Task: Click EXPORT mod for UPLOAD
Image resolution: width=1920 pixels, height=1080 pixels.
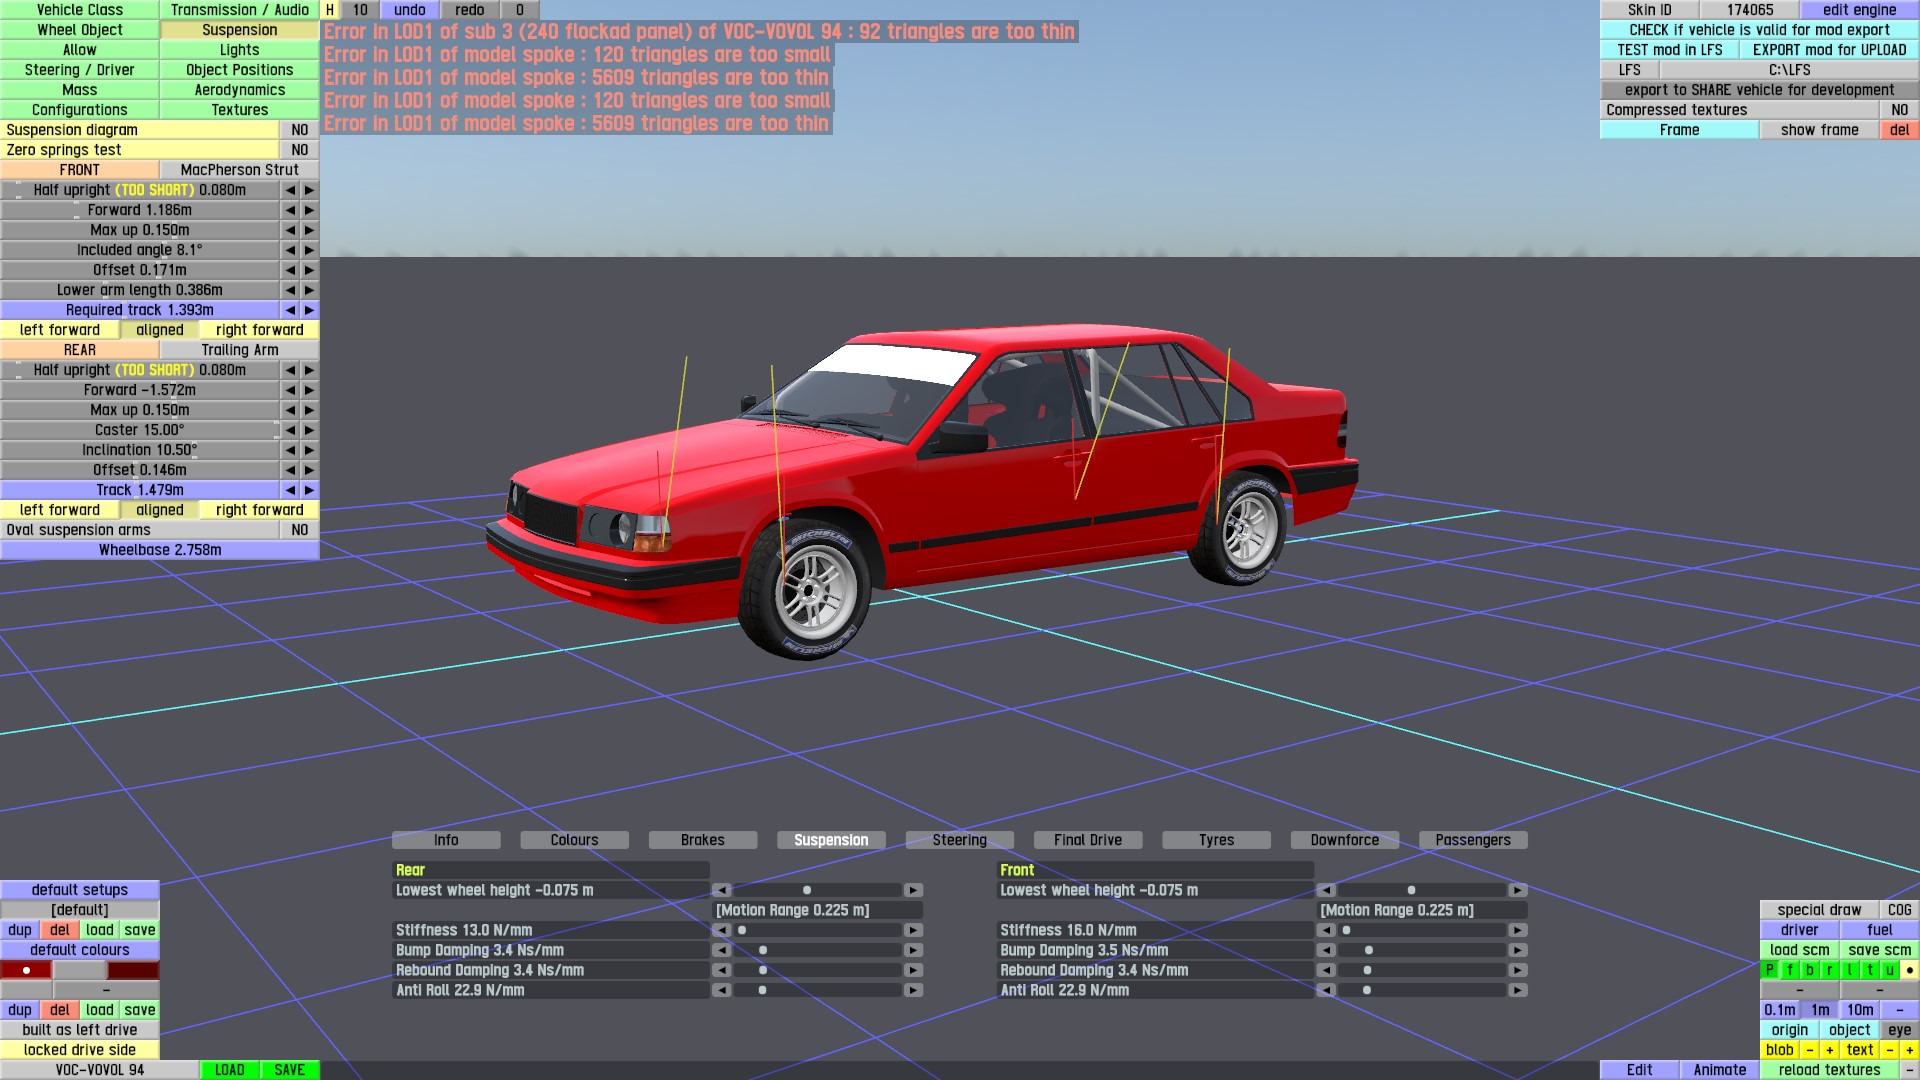Action: click(1829, 50)
